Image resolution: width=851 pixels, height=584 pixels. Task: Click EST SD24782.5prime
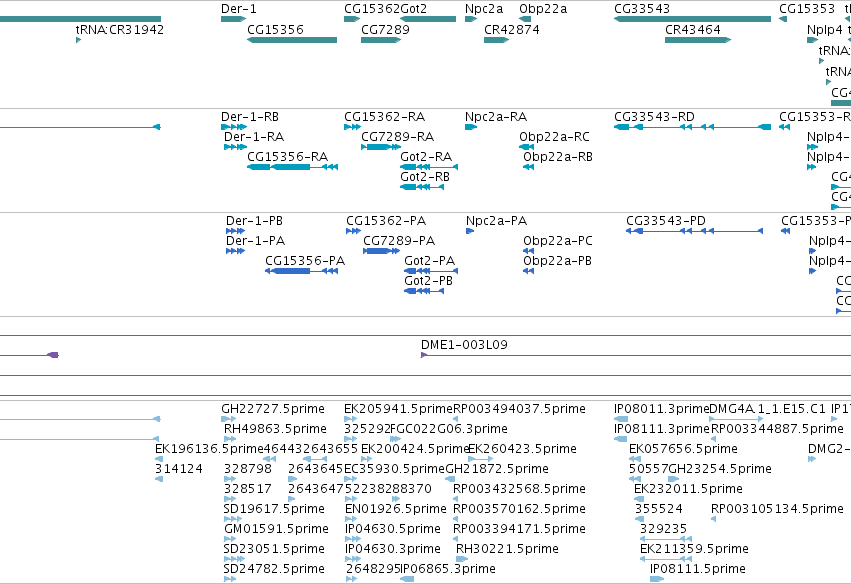230,580
